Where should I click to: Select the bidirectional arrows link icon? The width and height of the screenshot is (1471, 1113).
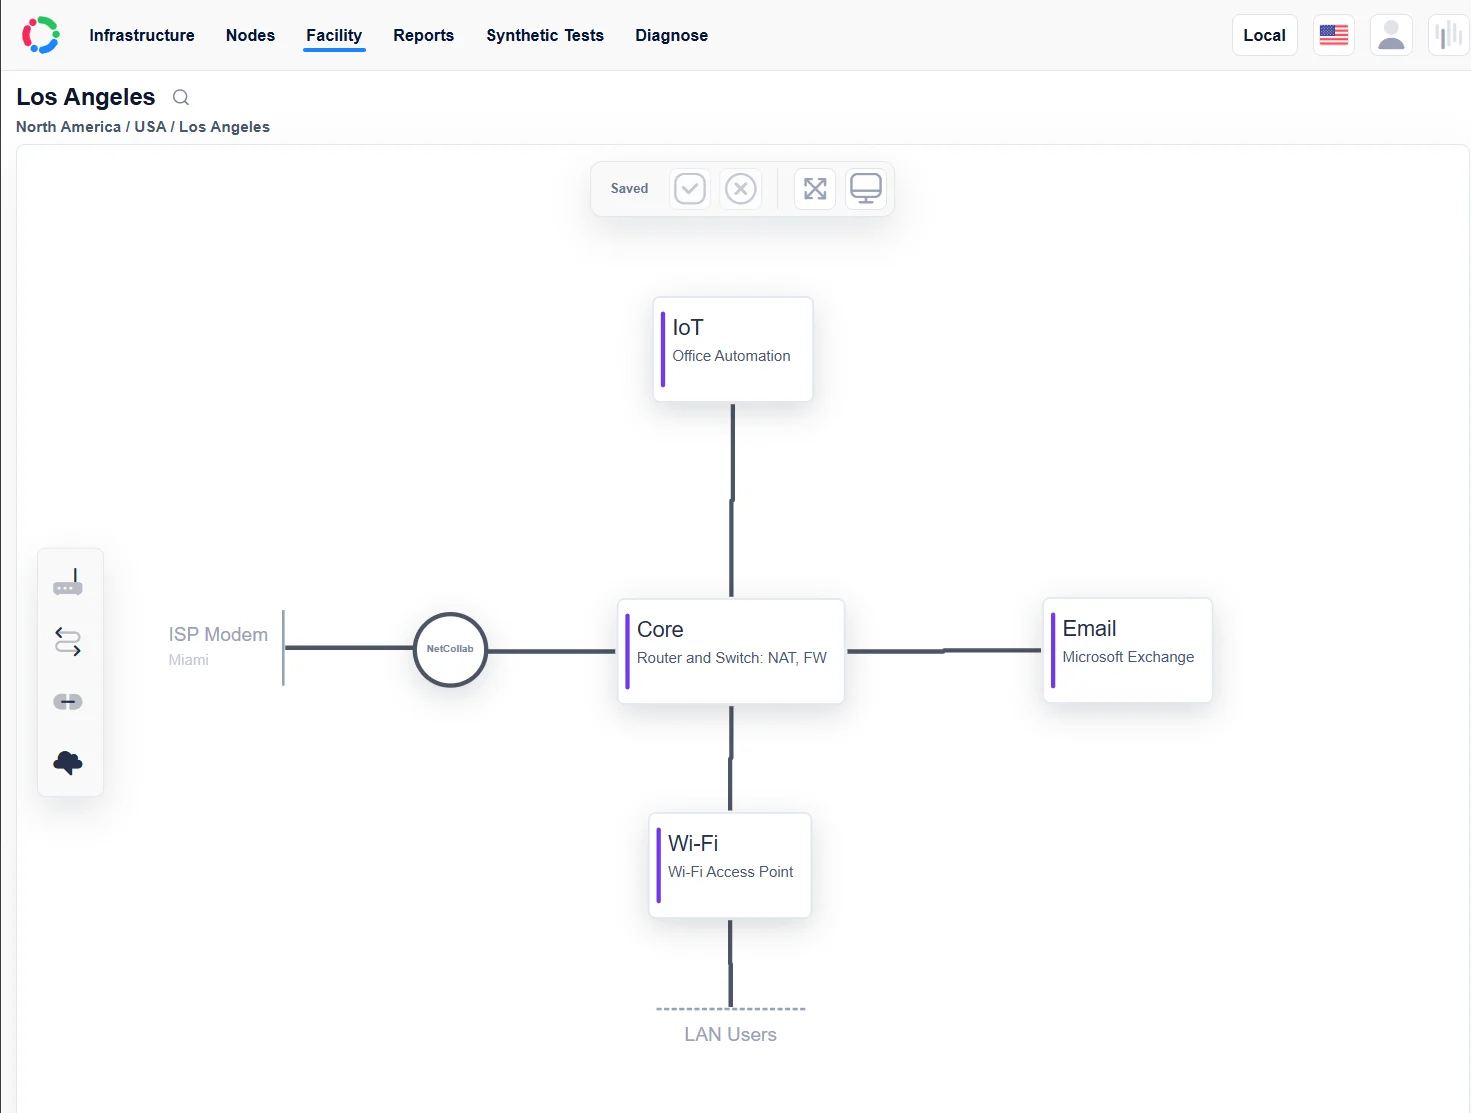tap(68, 642)
